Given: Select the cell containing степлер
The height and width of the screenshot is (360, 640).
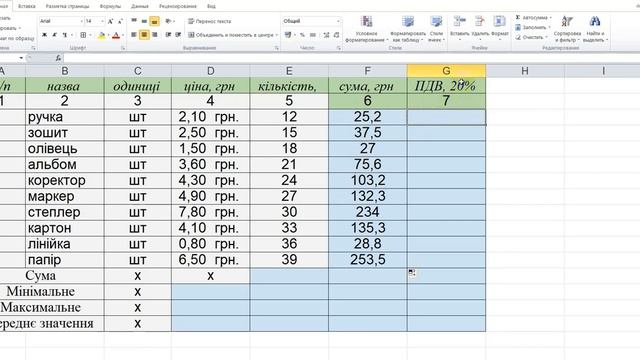Looking at the screenshot, I should pos(64,212).
